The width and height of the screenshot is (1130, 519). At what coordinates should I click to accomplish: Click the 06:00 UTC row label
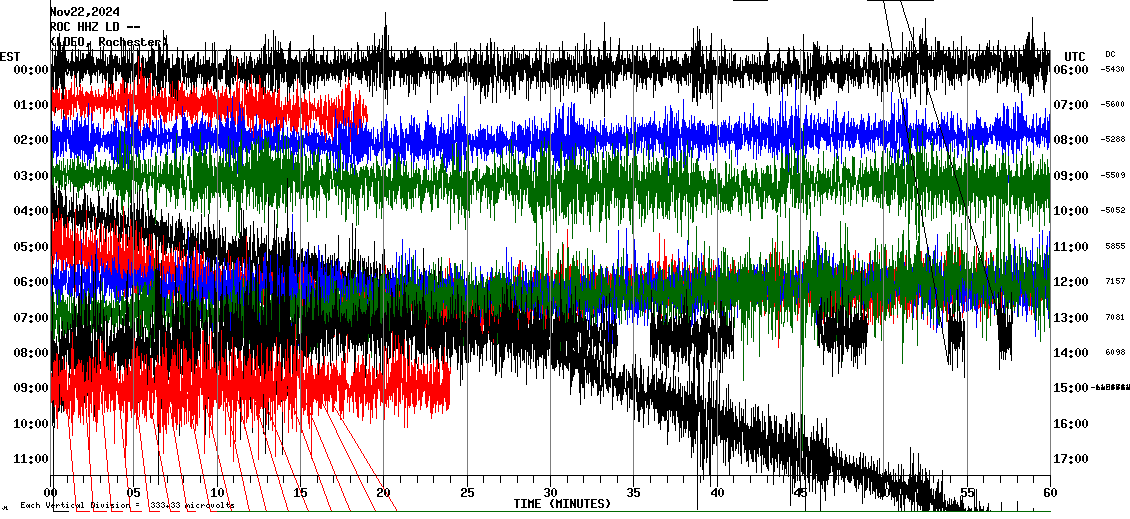click(1069, 70)
